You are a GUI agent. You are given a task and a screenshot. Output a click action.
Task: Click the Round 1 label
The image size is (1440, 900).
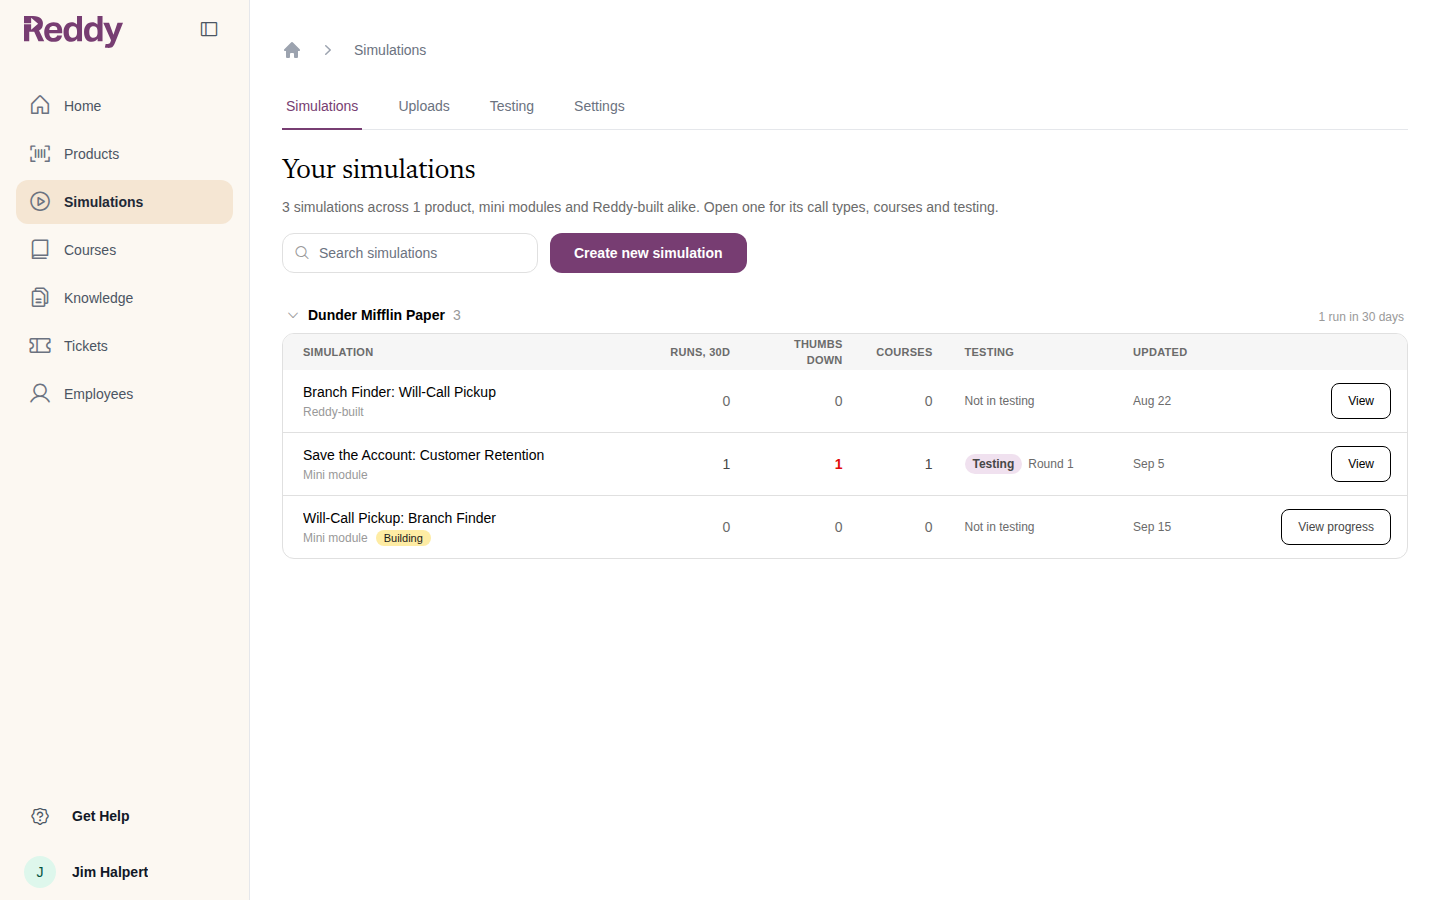pos(1051,464)
